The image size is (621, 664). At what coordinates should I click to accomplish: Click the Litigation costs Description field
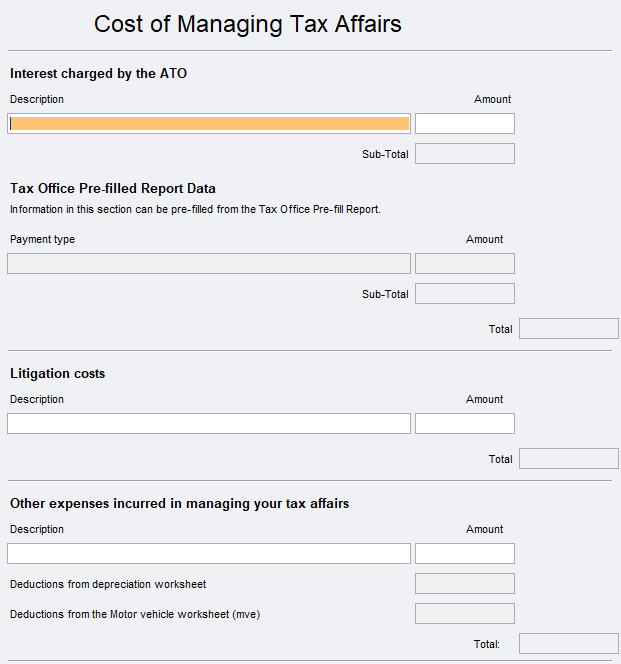click(x=209, y=424)
